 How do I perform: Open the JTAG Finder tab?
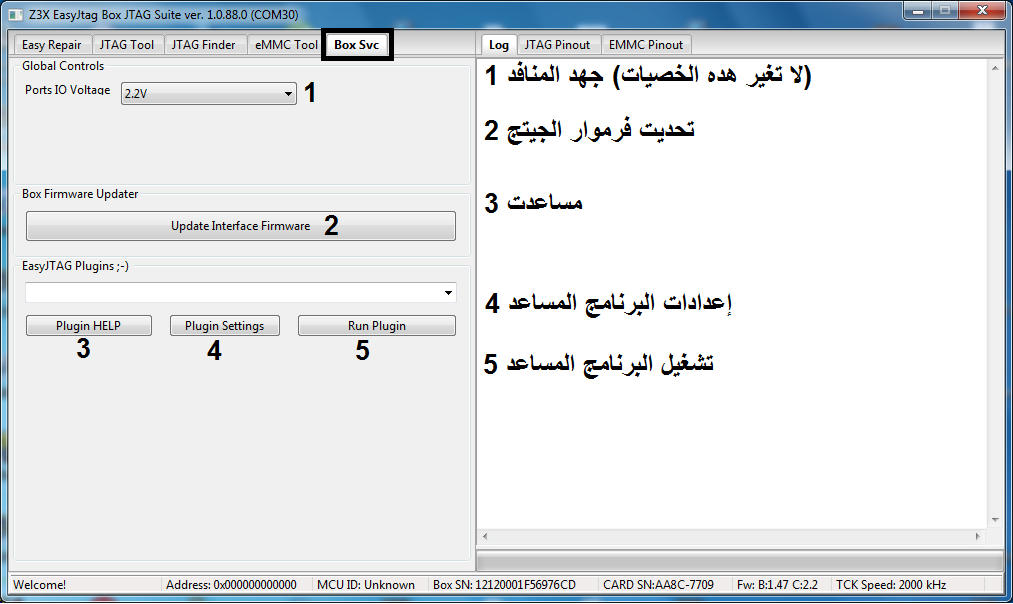point(204,45)
